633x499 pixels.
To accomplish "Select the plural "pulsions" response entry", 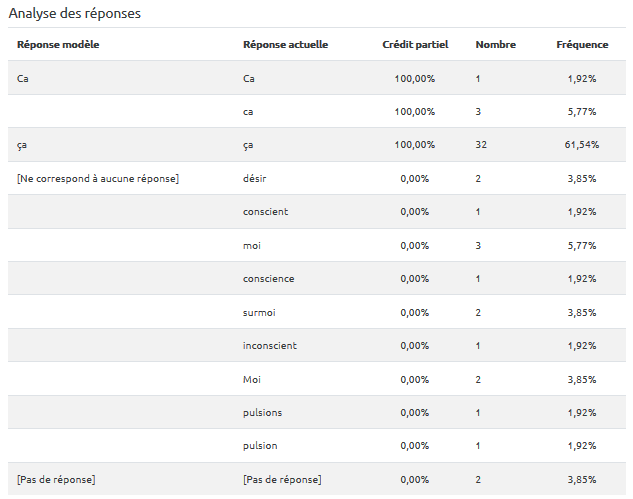I will 262,413.
